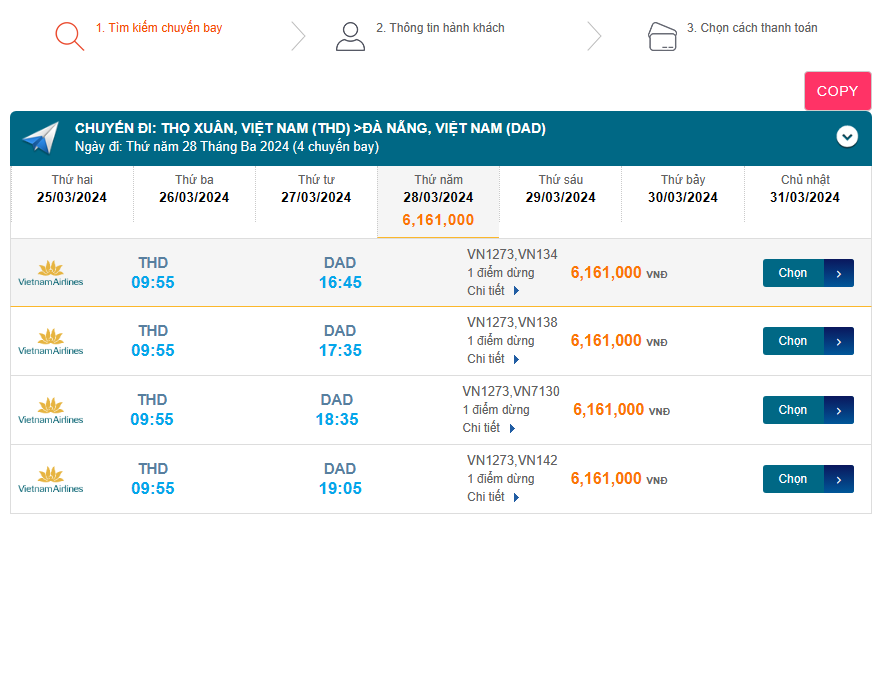Screen dimensions: 876x694
Task: Click Vietnam Airlines logo for 17:35 arrival flight
Action: tap(50, 342)
